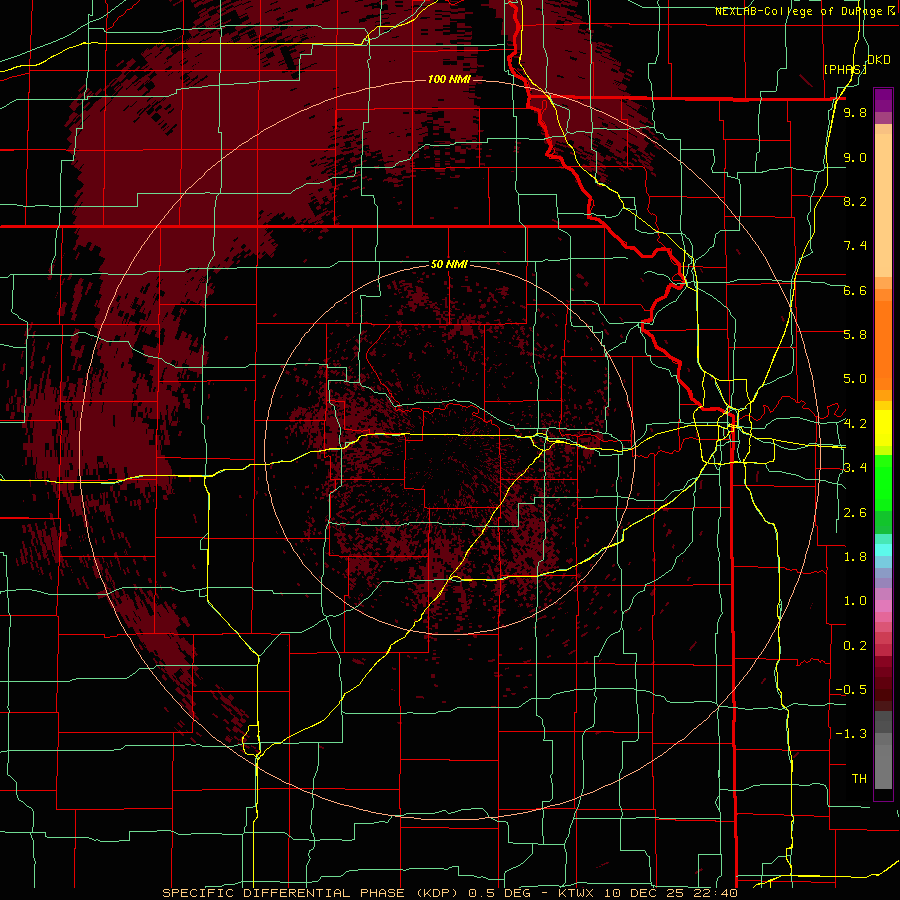Click the purple top segment of color bar
Image resolution: width=900 pixels, height=900 pixels.
point(883,100)
